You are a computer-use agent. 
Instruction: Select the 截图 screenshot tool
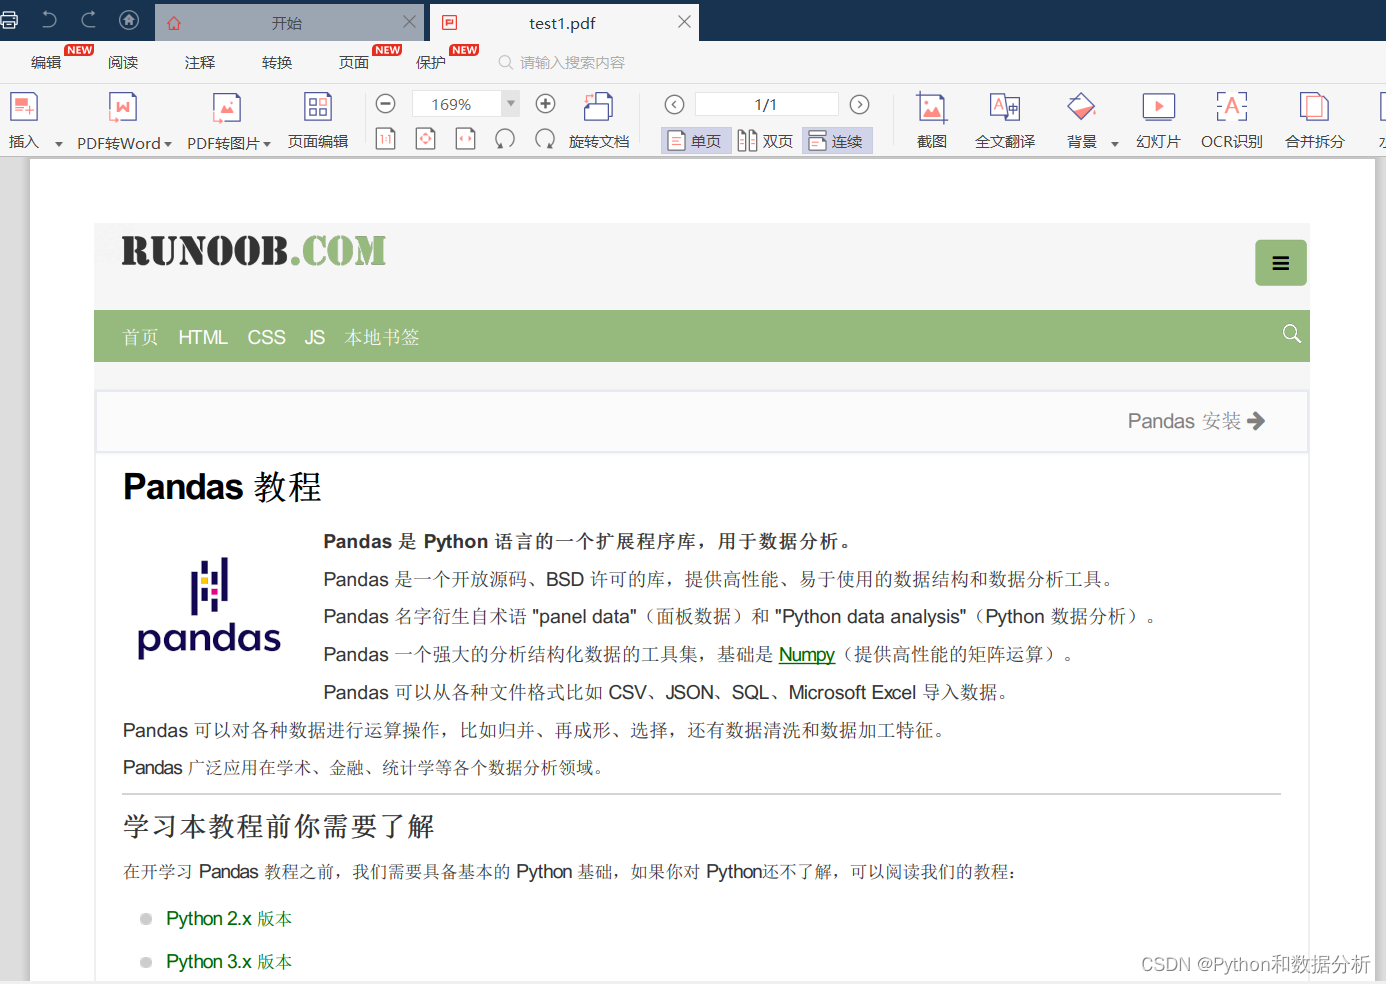[x=931, y=118]
